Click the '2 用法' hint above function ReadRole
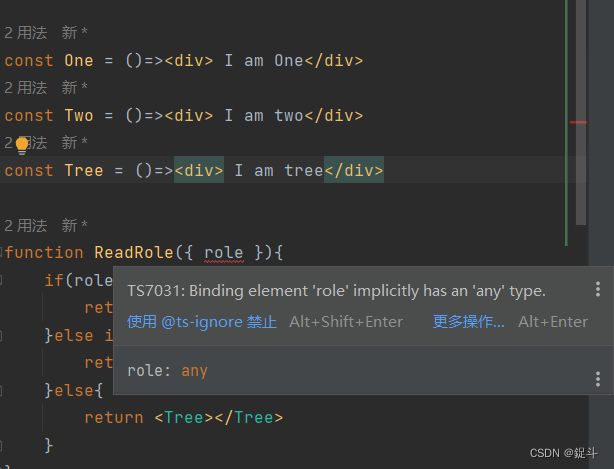 tap(25, 226)
